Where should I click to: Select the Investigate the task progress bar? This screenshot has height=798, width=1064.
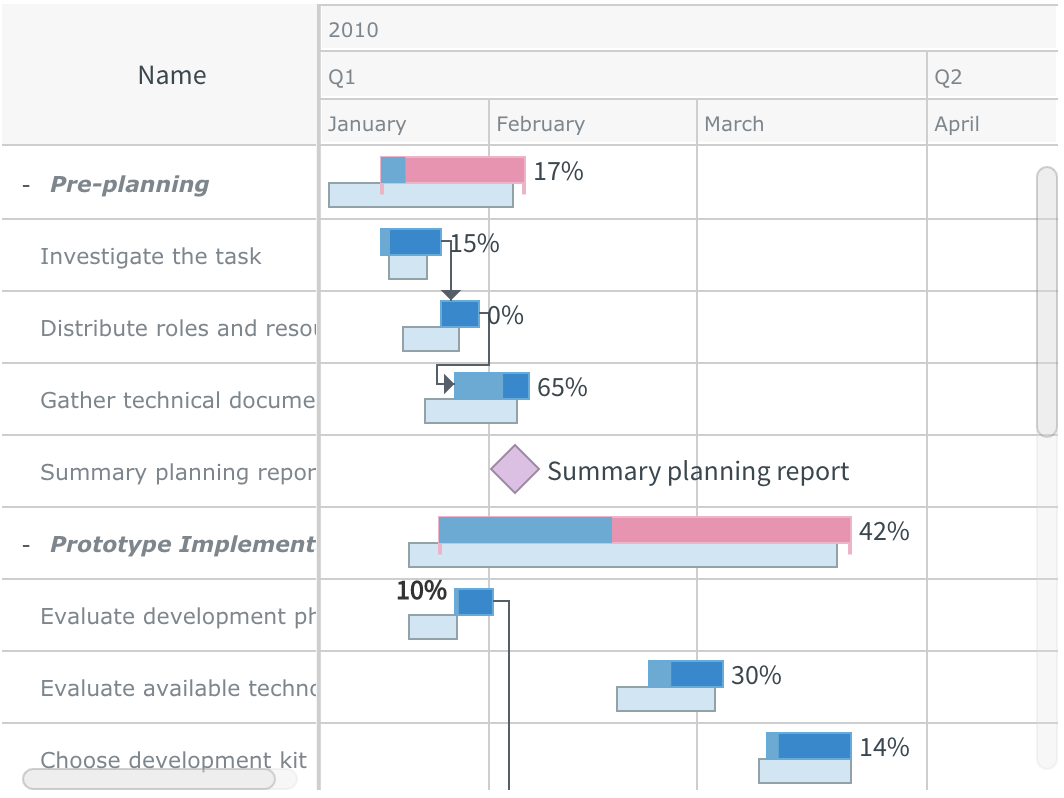click(x=410, y=240)
